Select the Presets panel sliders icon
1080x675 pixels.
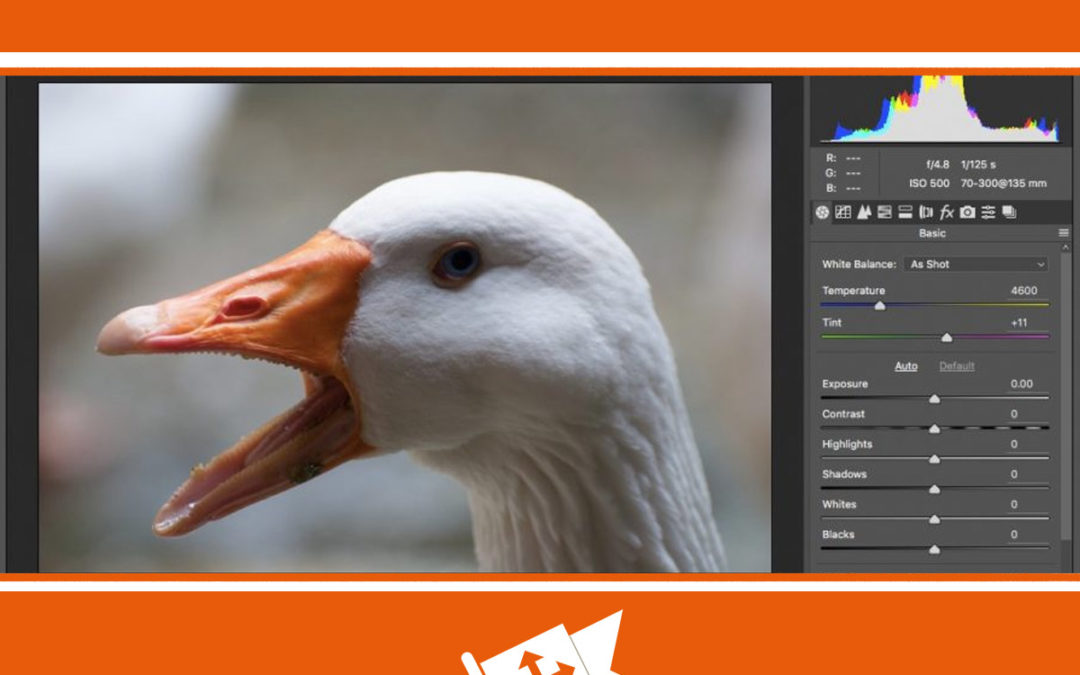click(x=989, y=213)
